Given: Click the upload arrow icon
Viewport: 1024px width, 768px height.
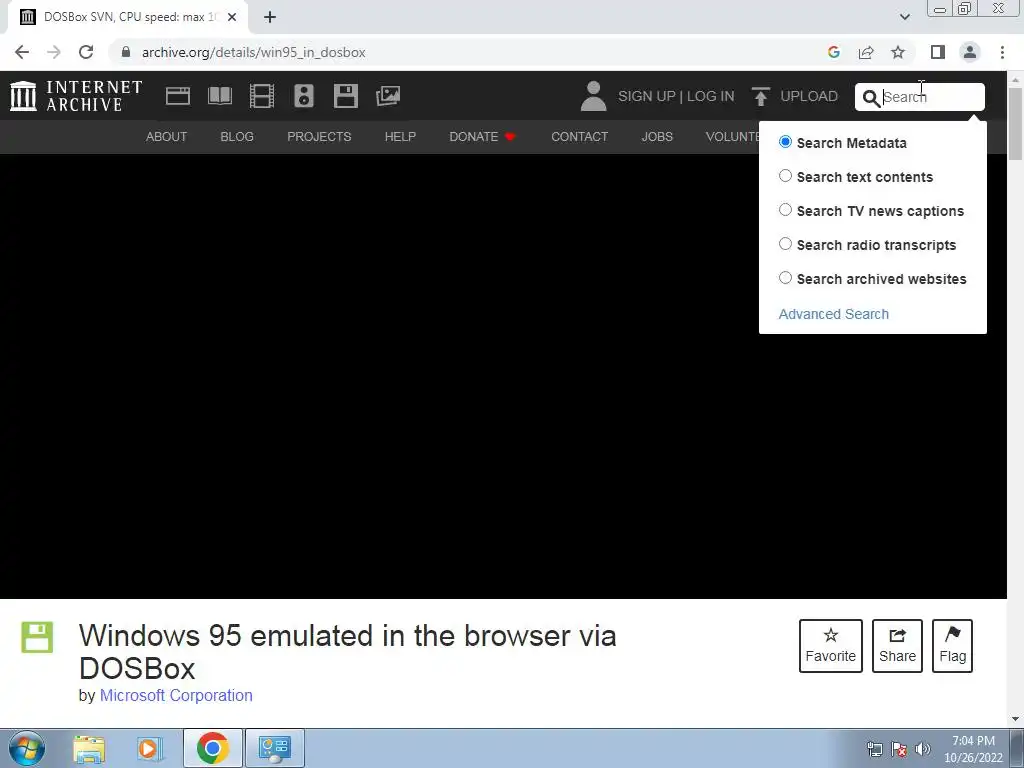Looking at the screenshot, I should pos(760,96).
